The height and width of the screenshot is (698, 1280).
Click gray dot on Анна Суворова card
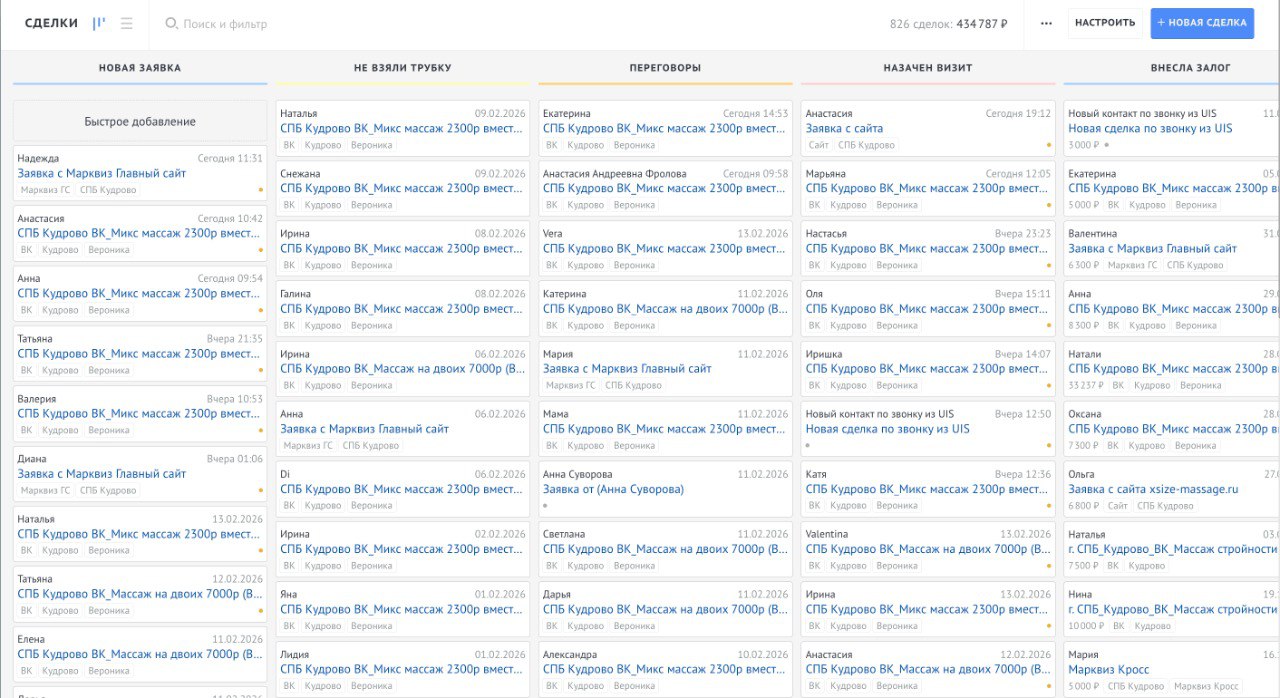(x=546, y=505)
